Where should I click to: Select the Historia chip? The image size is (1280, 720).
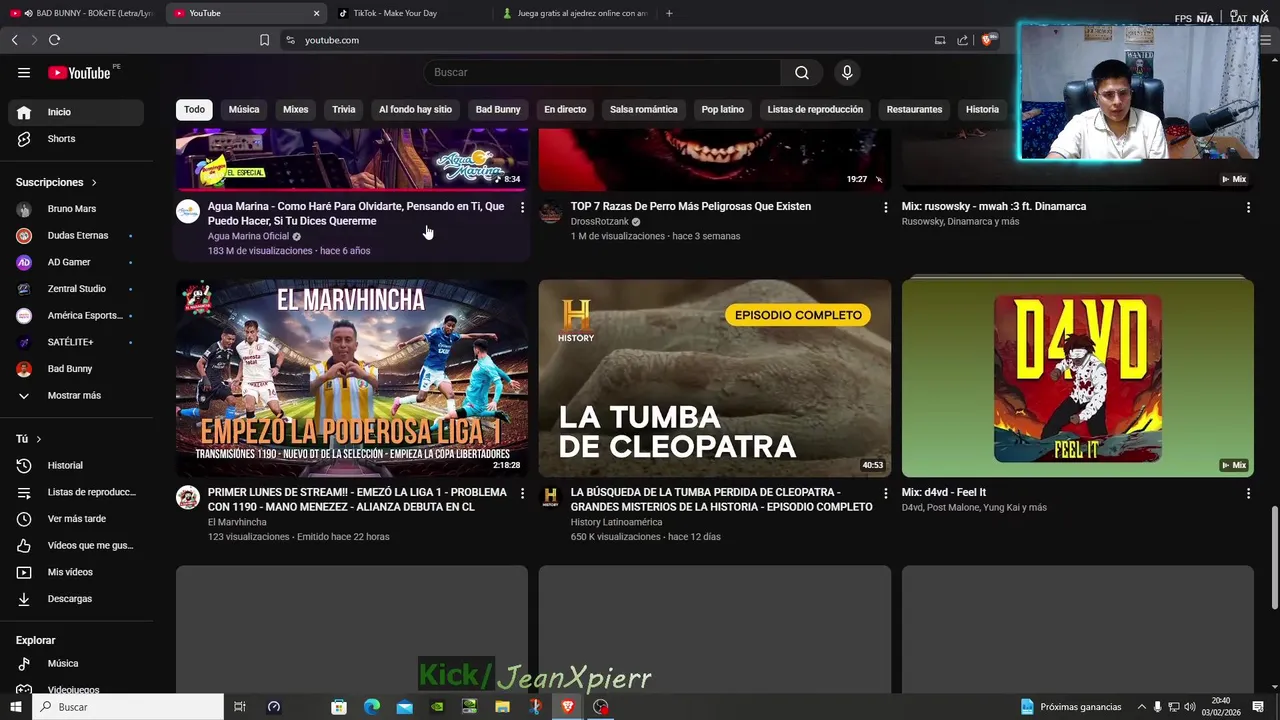coord(982,109)
